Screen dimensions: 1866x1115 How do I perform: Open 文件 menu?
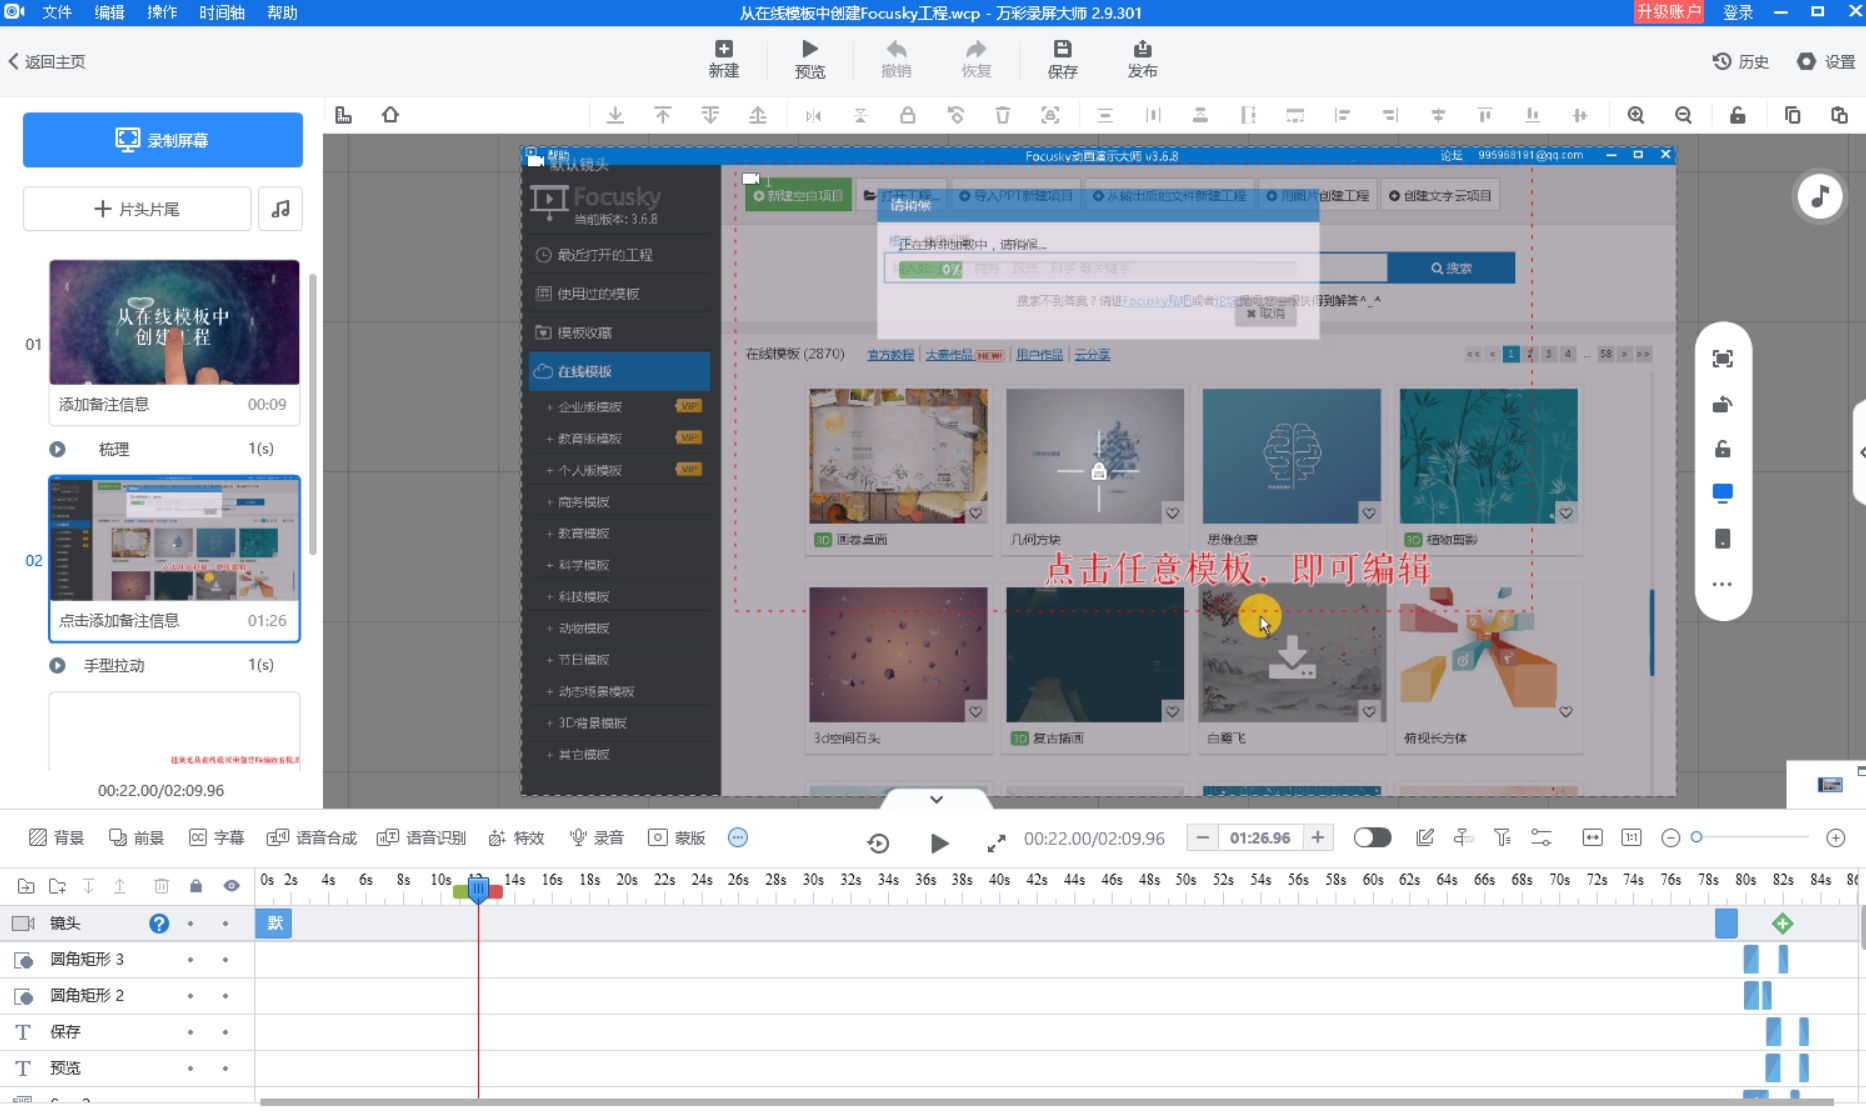pyautogui.click(x=57, y=12)
